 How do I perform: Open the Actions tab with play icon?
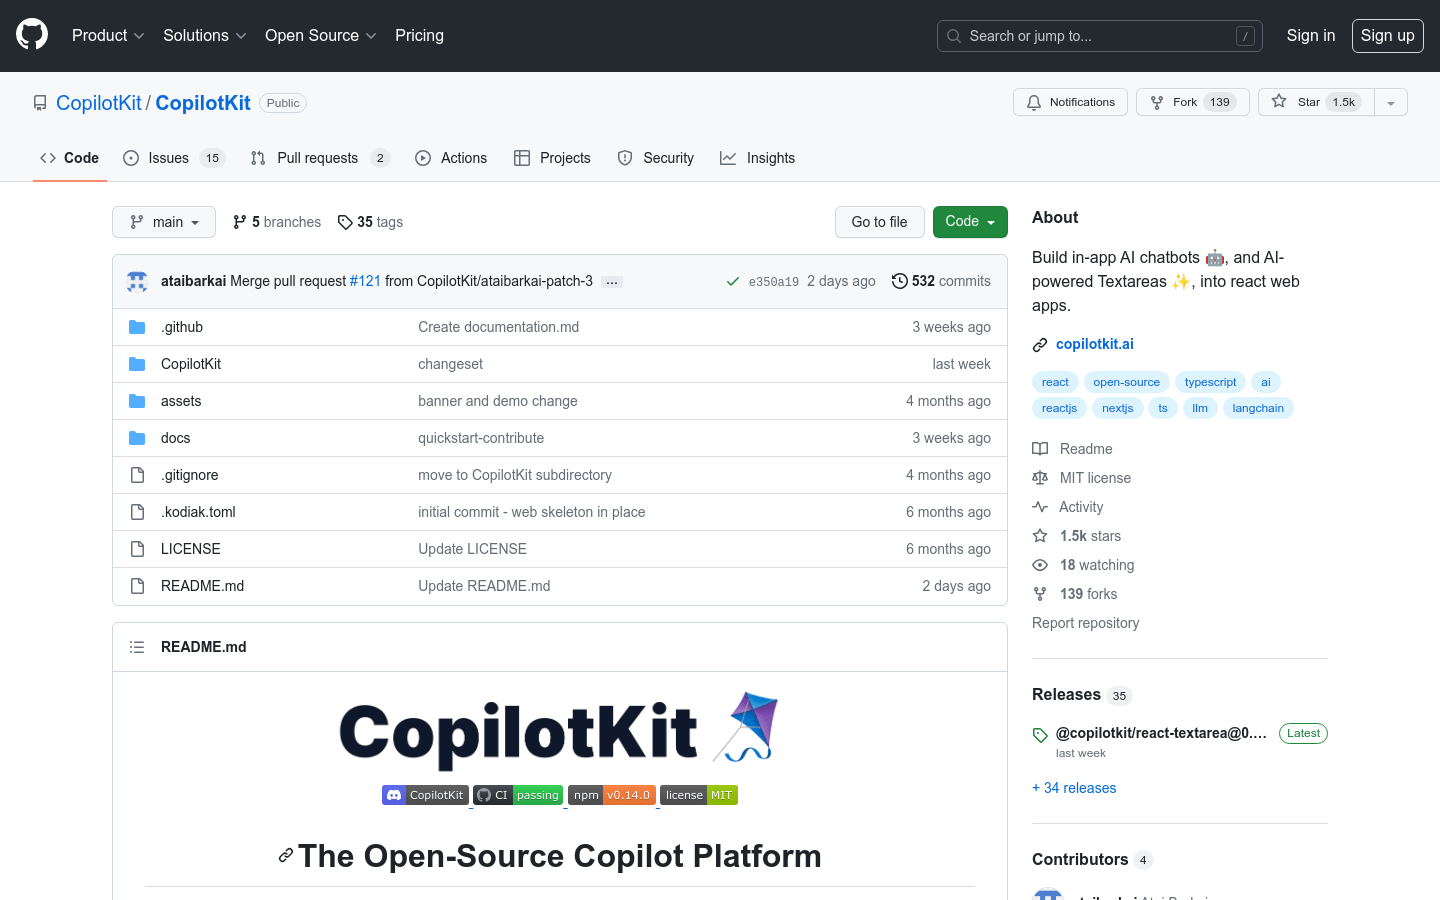coord(423,157)
